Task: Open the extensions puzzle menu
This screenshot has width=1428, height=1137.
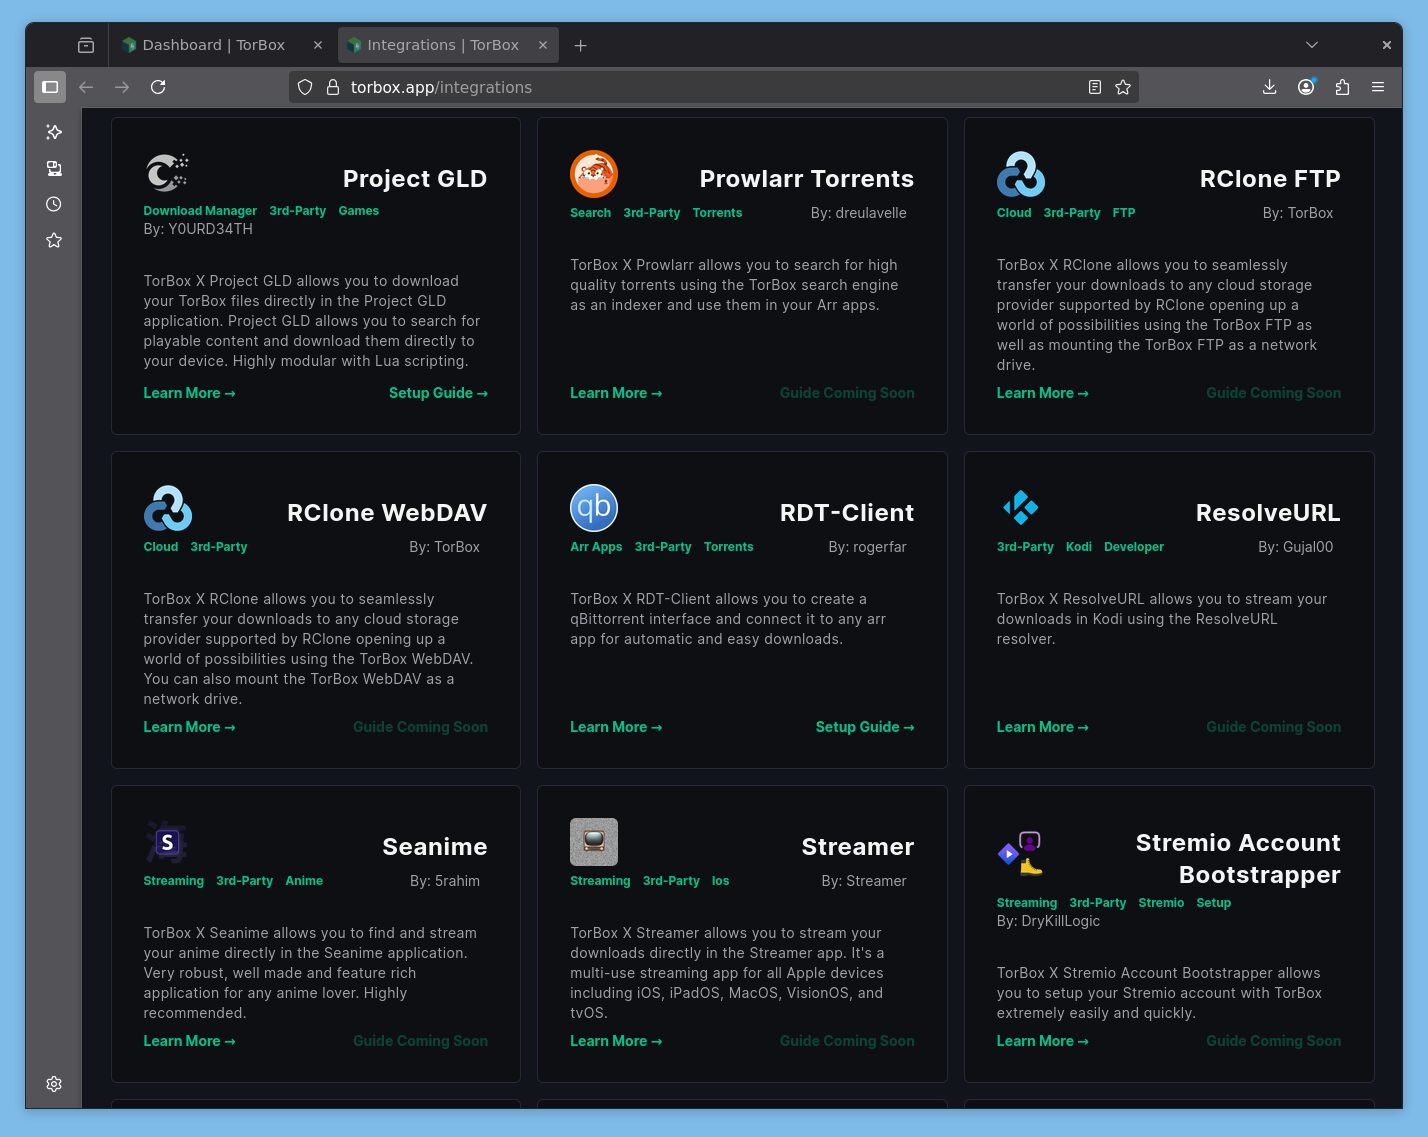Action: [1342, 87]
